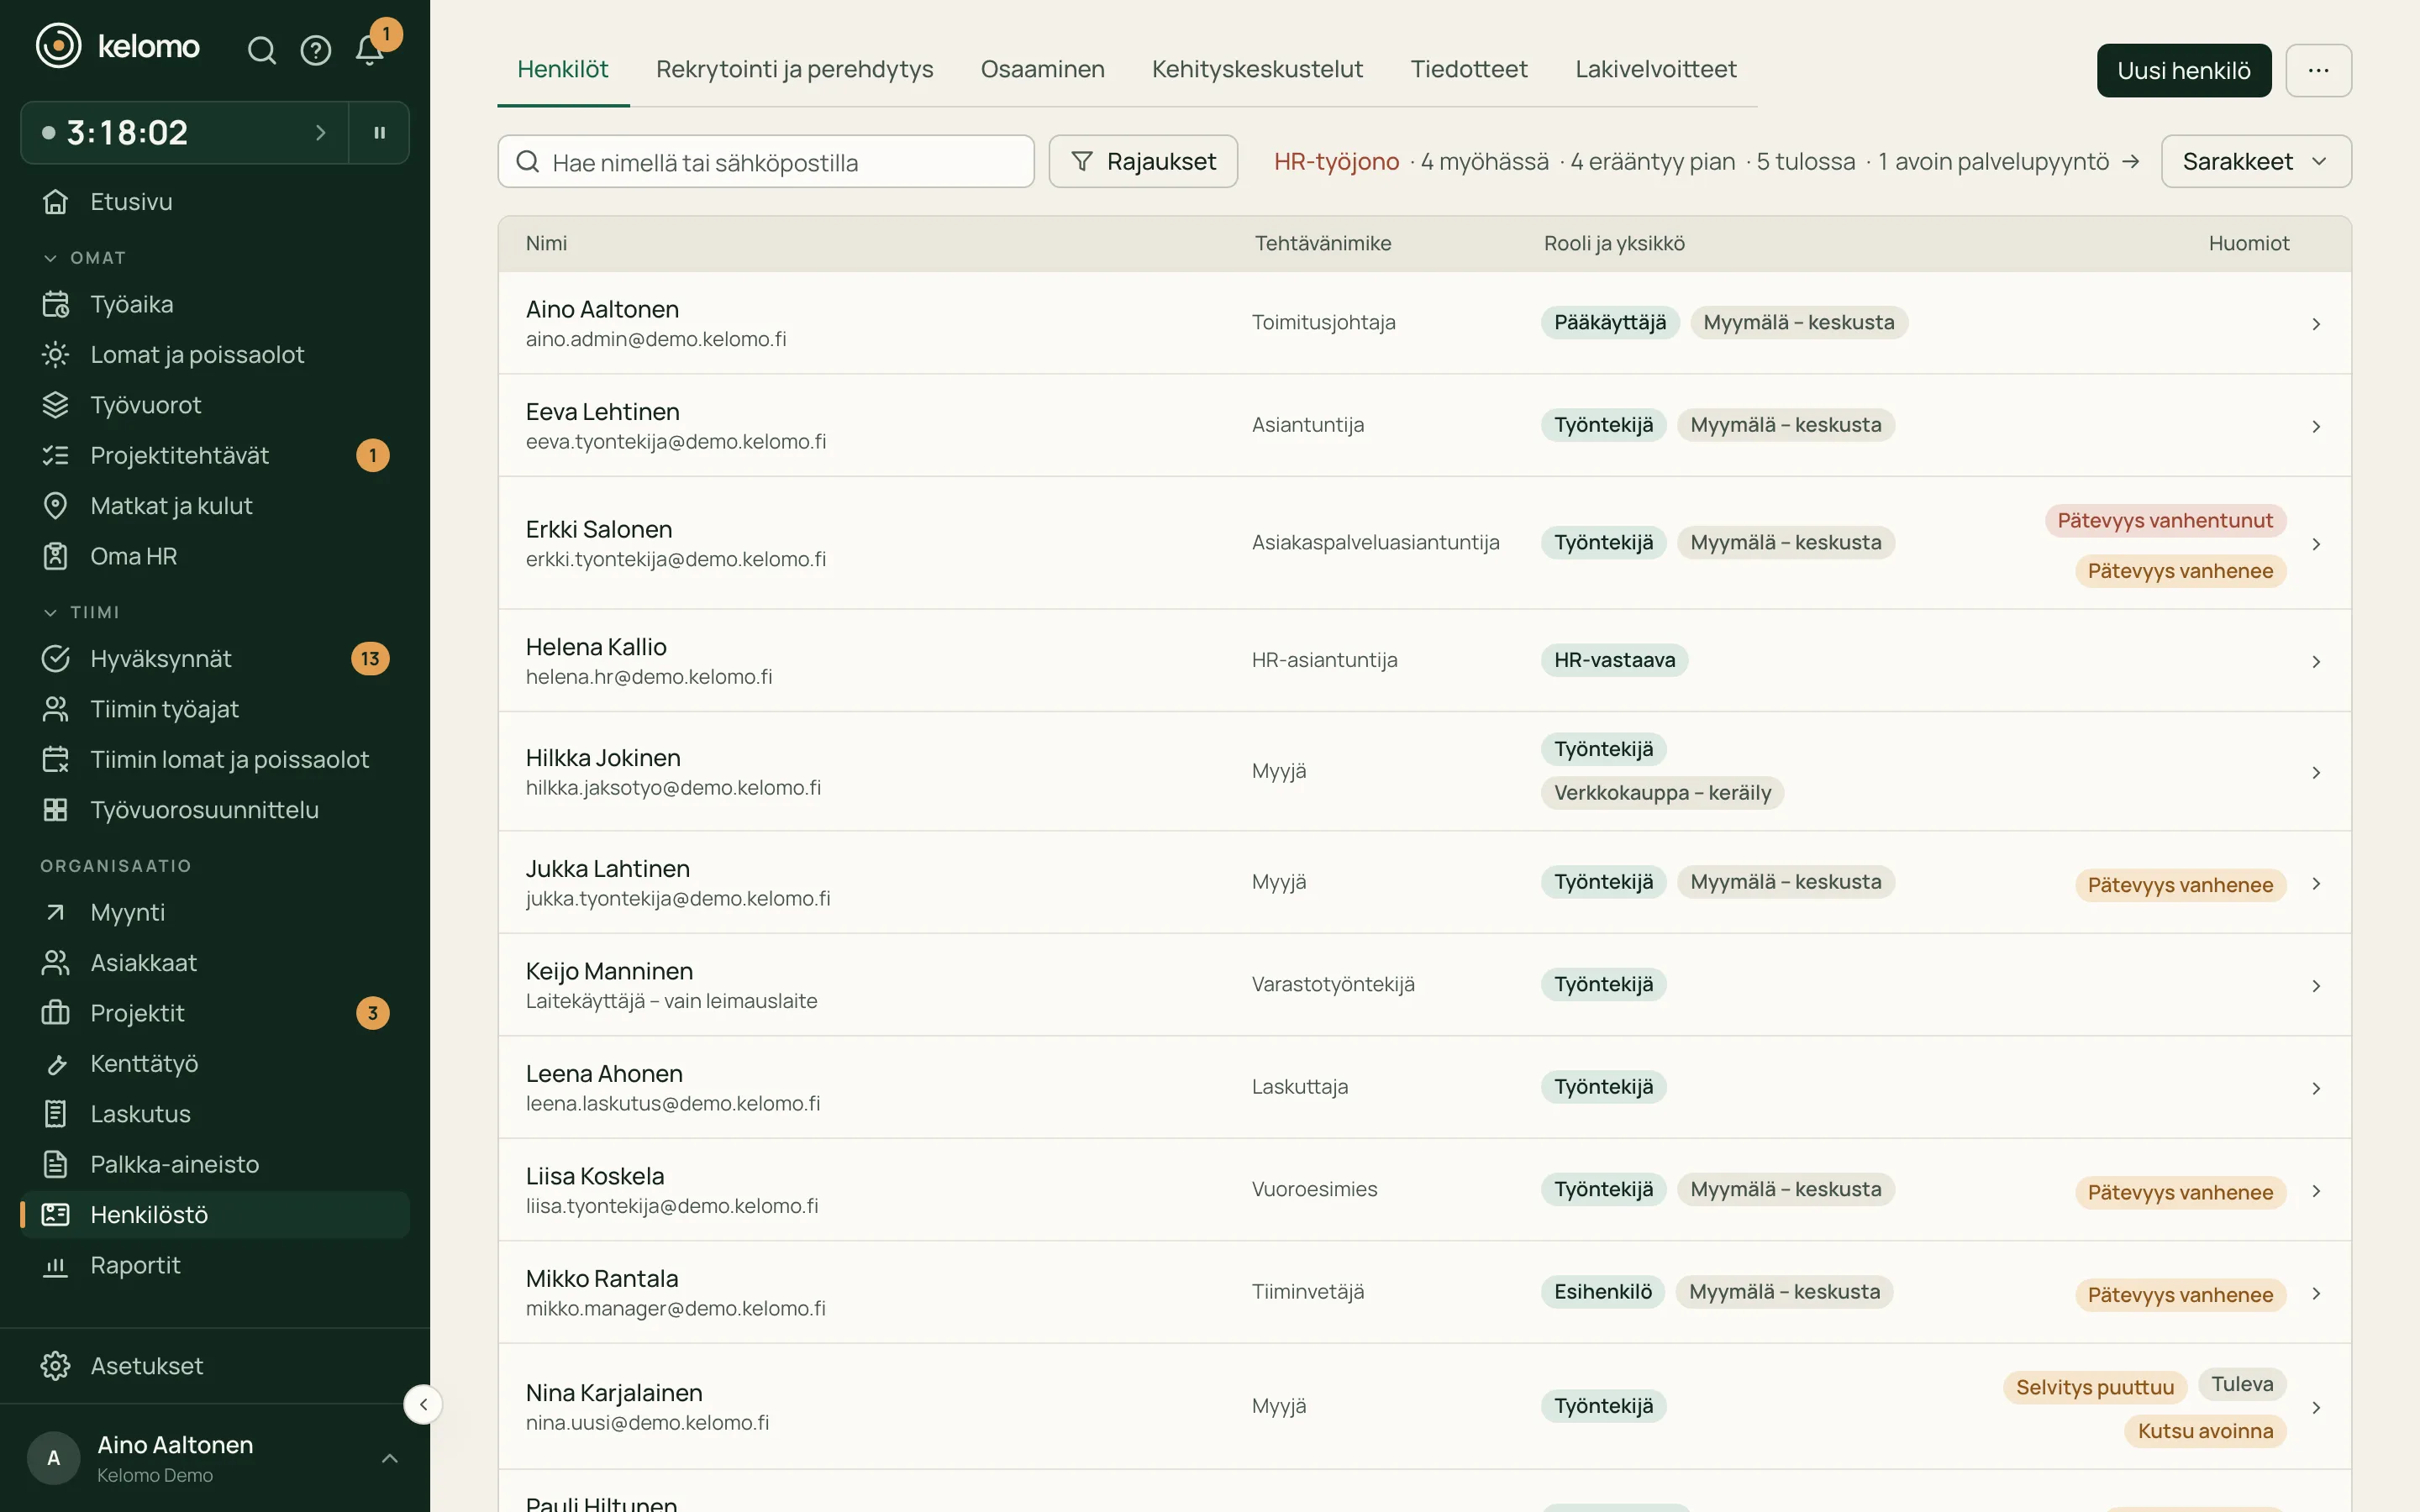Open the three-dot more actions button
This screenshot has width=2420, height=1512.
tap(2318, 70)
